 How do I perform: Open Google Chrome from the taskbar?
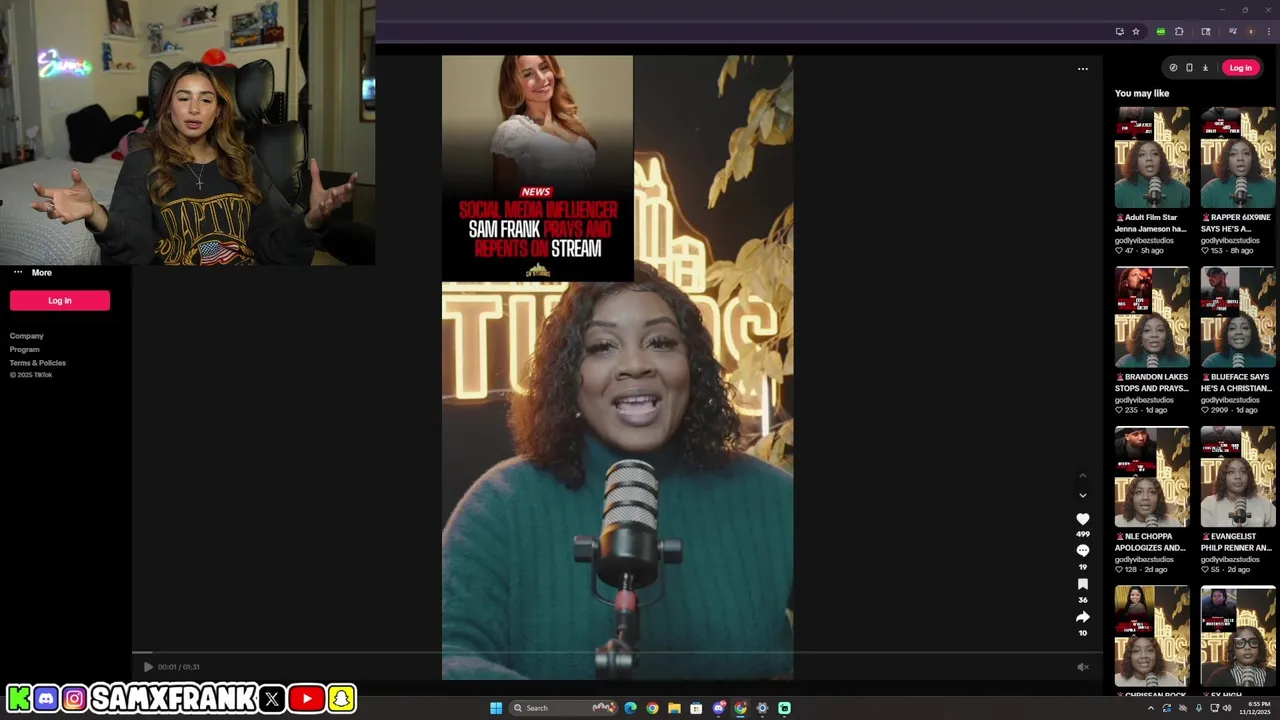pos(652,708)
